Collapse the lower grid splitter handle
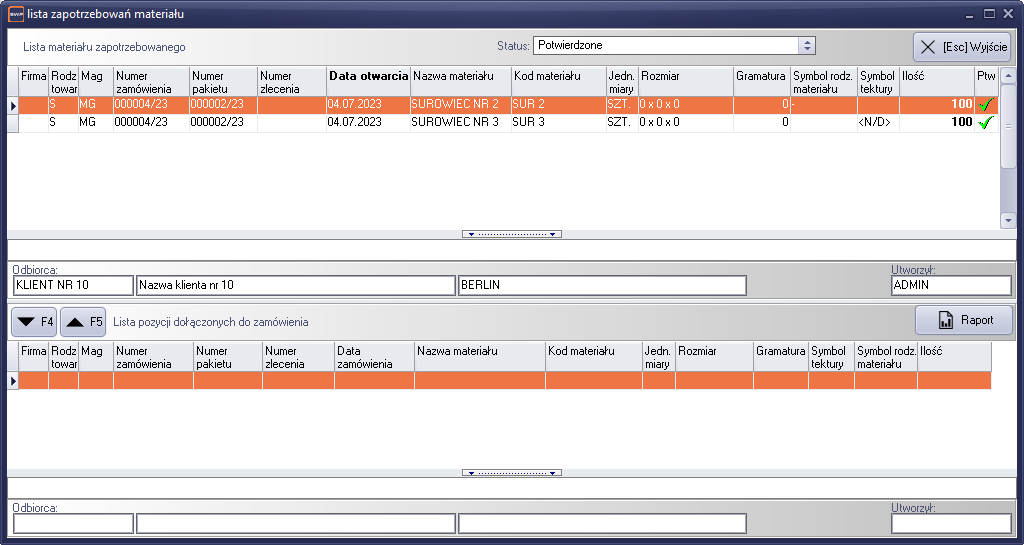The width and height of the screenshot is (1024, 545). [511, 472]
